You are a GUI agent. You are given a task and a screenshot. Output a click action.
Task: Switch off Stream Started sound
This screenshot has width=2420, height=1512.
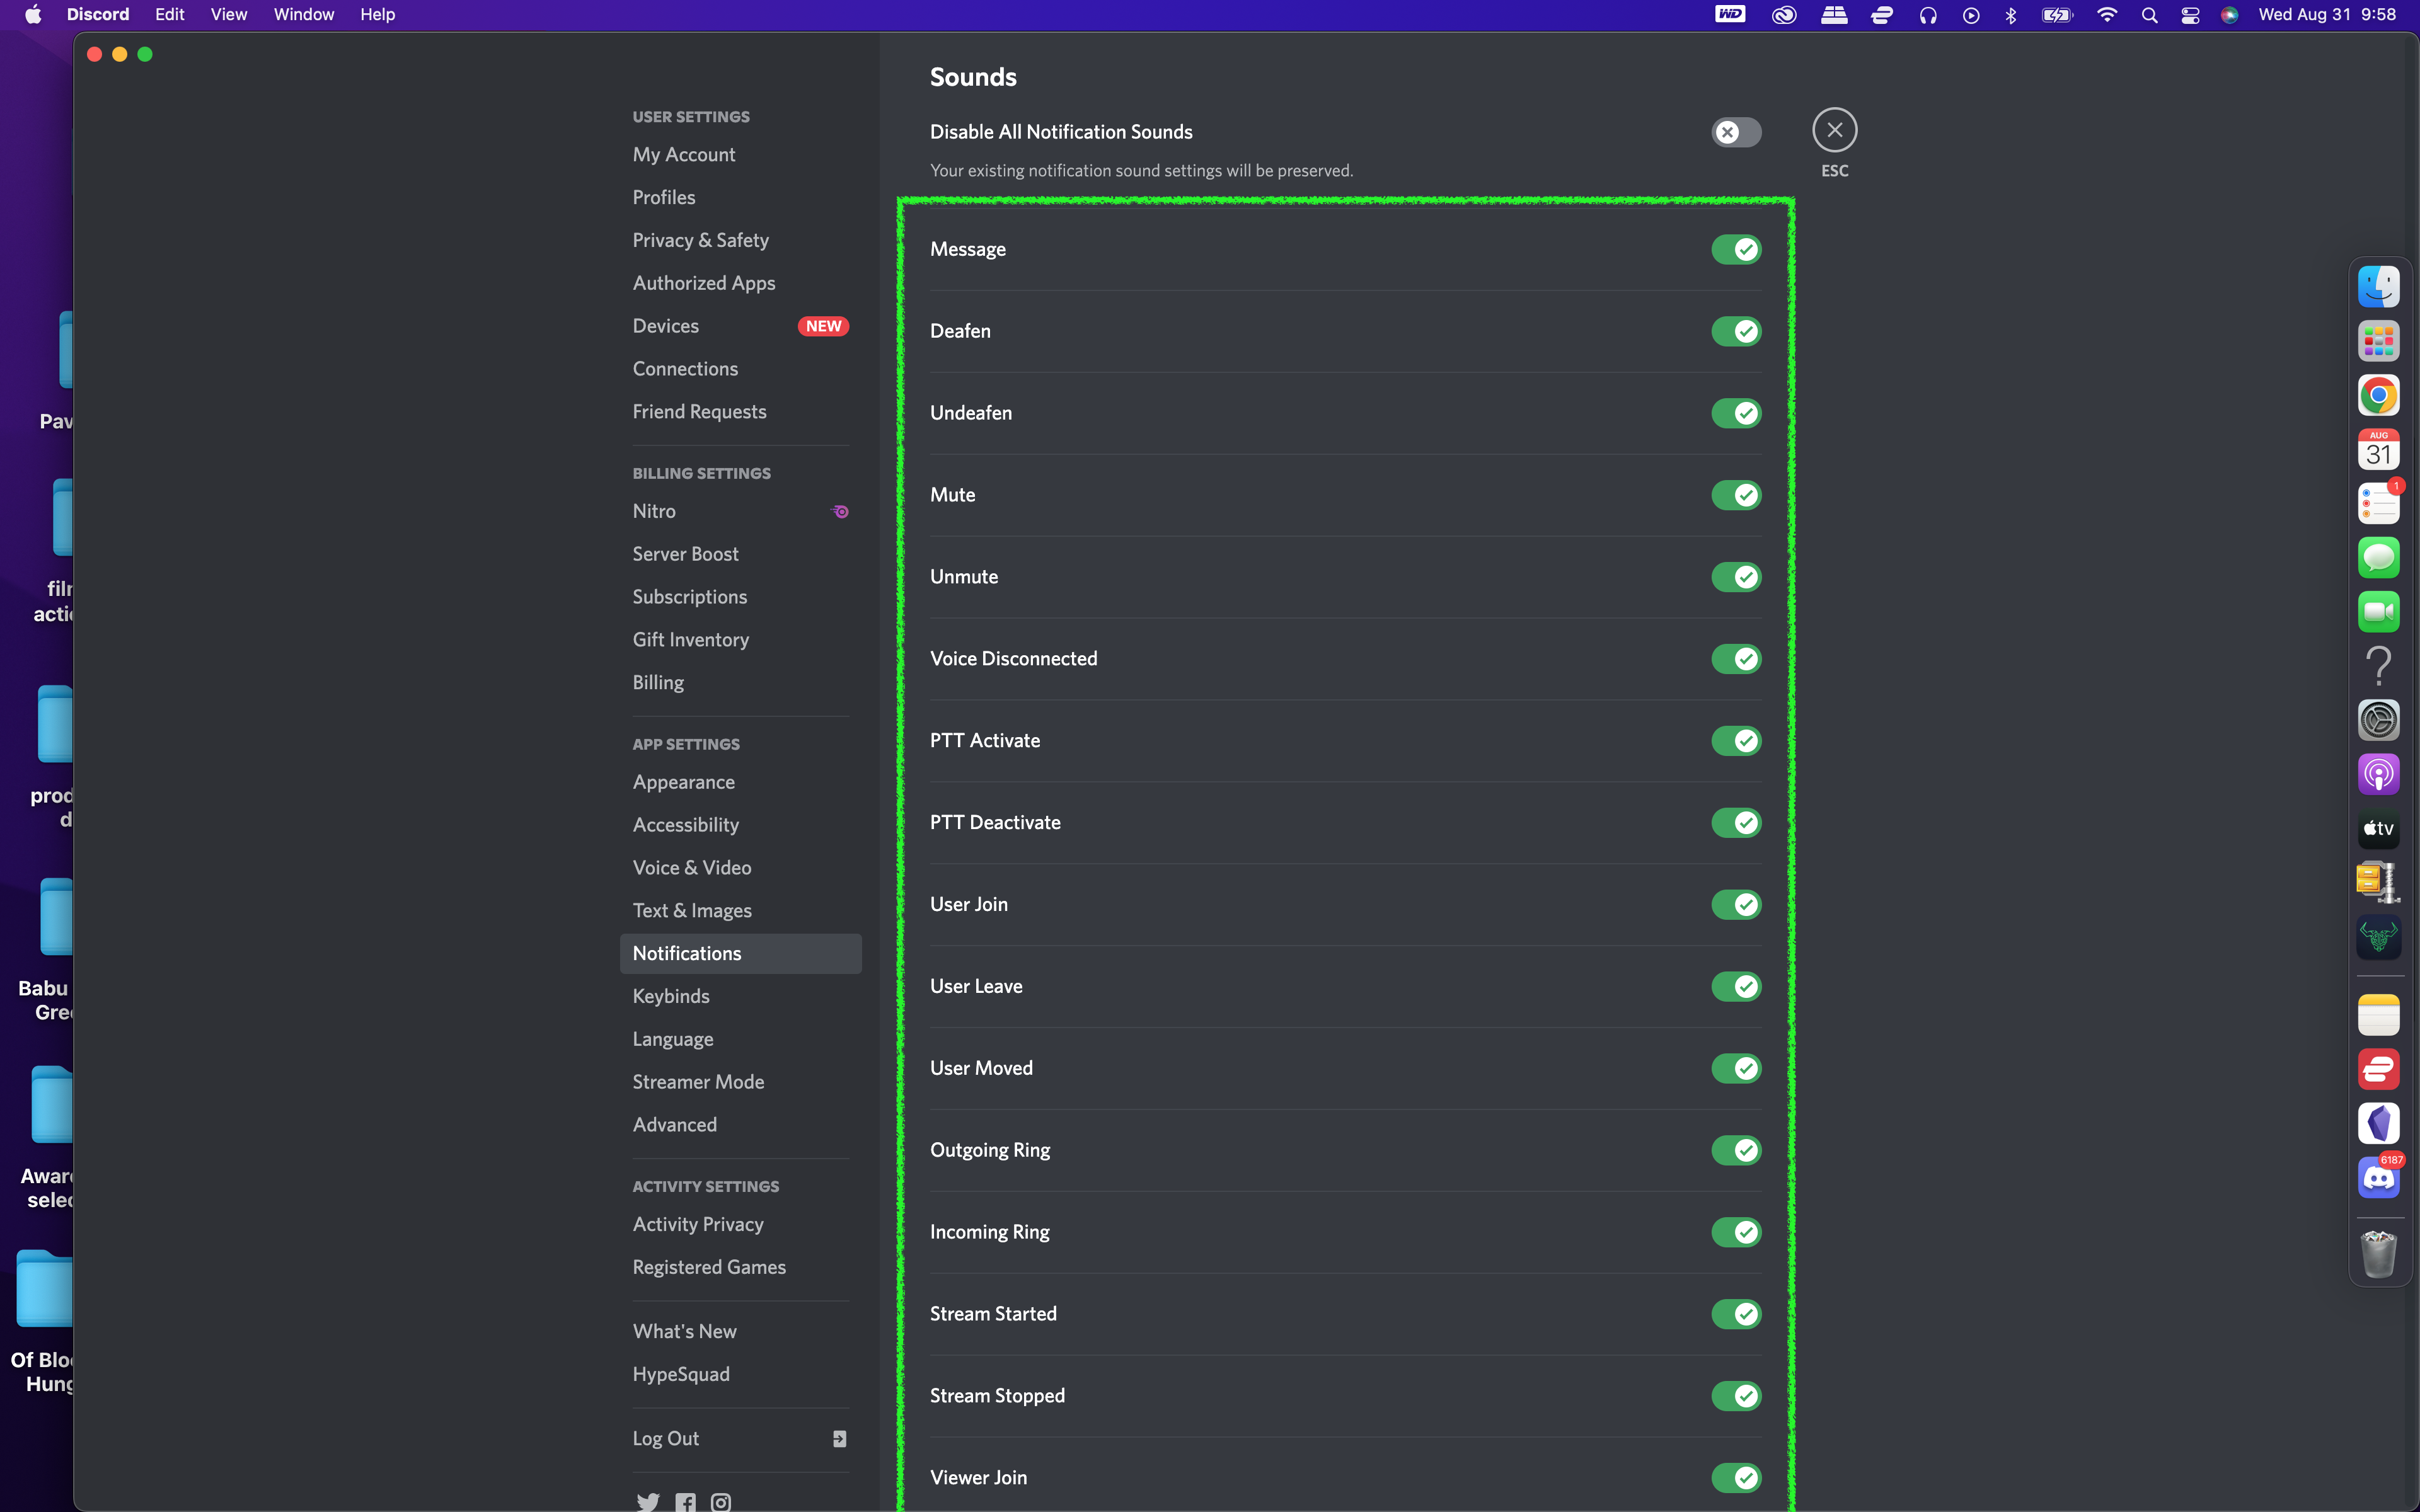[1736, 1314]
